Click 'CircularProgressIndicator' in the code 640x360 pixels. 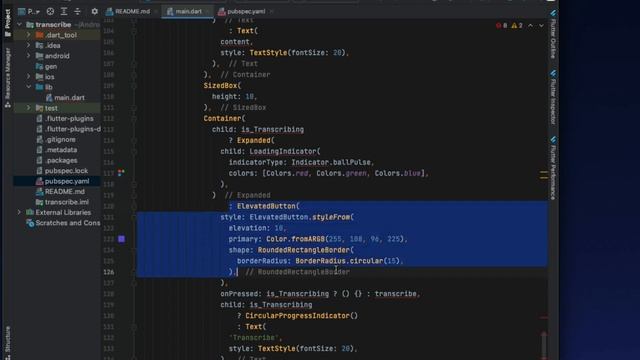[297, 316]
